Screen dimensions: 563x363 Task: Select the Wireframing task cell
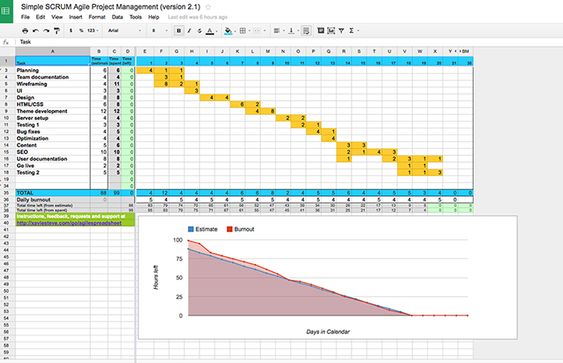click(x=52, y=84)
